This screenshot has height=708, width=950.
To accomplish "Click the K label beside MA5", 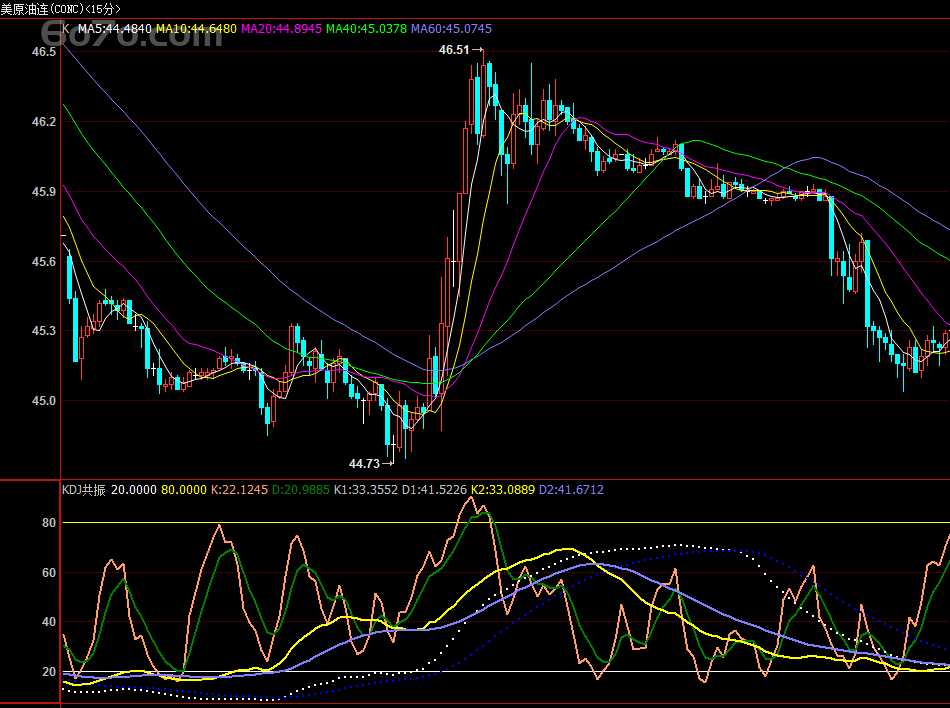I will 66,29.
